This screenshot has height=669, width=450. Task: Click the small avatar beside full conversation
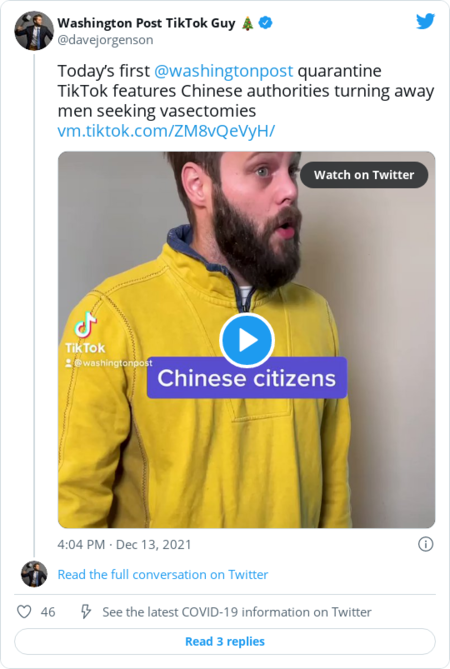[34, 574]
